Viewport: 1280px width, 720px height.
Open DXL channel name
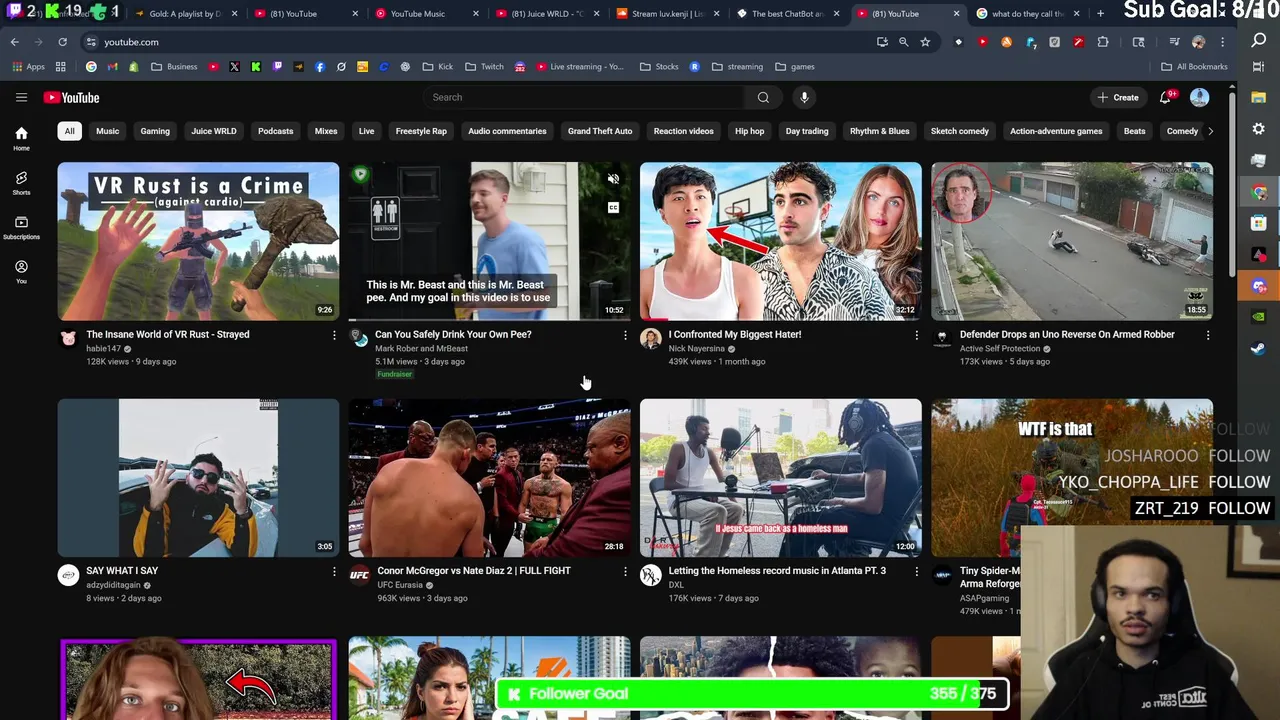[676, 585]
